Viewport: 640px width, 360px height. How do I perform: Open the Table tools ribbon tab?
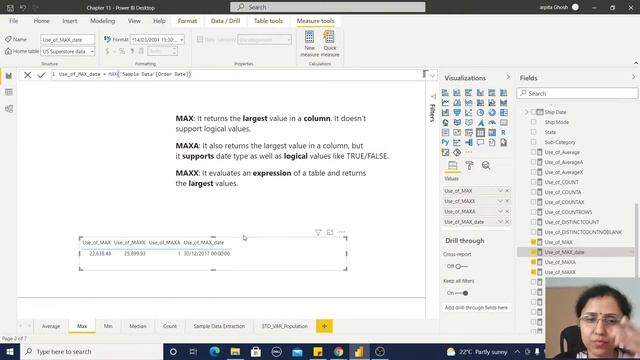coord(268,21)
